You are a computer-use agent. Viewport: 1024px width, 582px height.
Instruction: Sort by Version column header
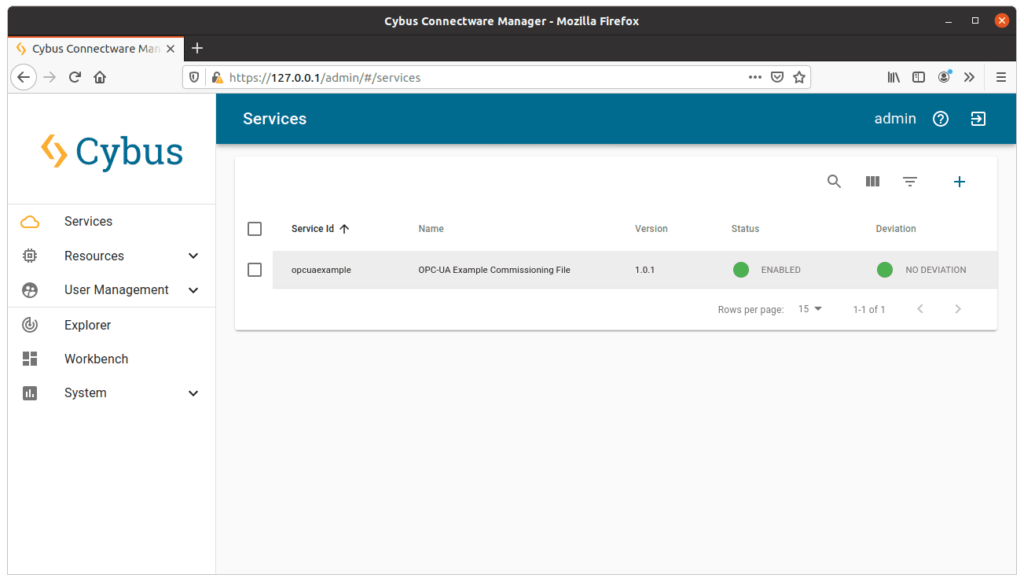click(x=651, y=229)
